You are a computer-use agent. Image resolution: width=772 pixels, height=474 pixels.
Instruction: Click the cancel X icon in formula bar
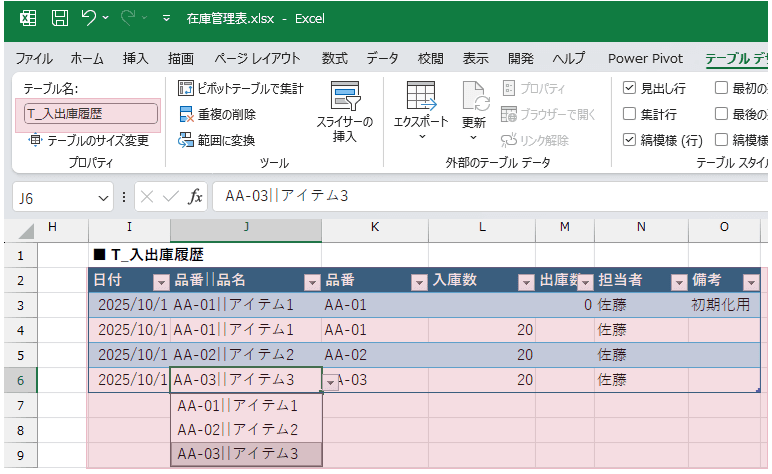pos(147,197)
